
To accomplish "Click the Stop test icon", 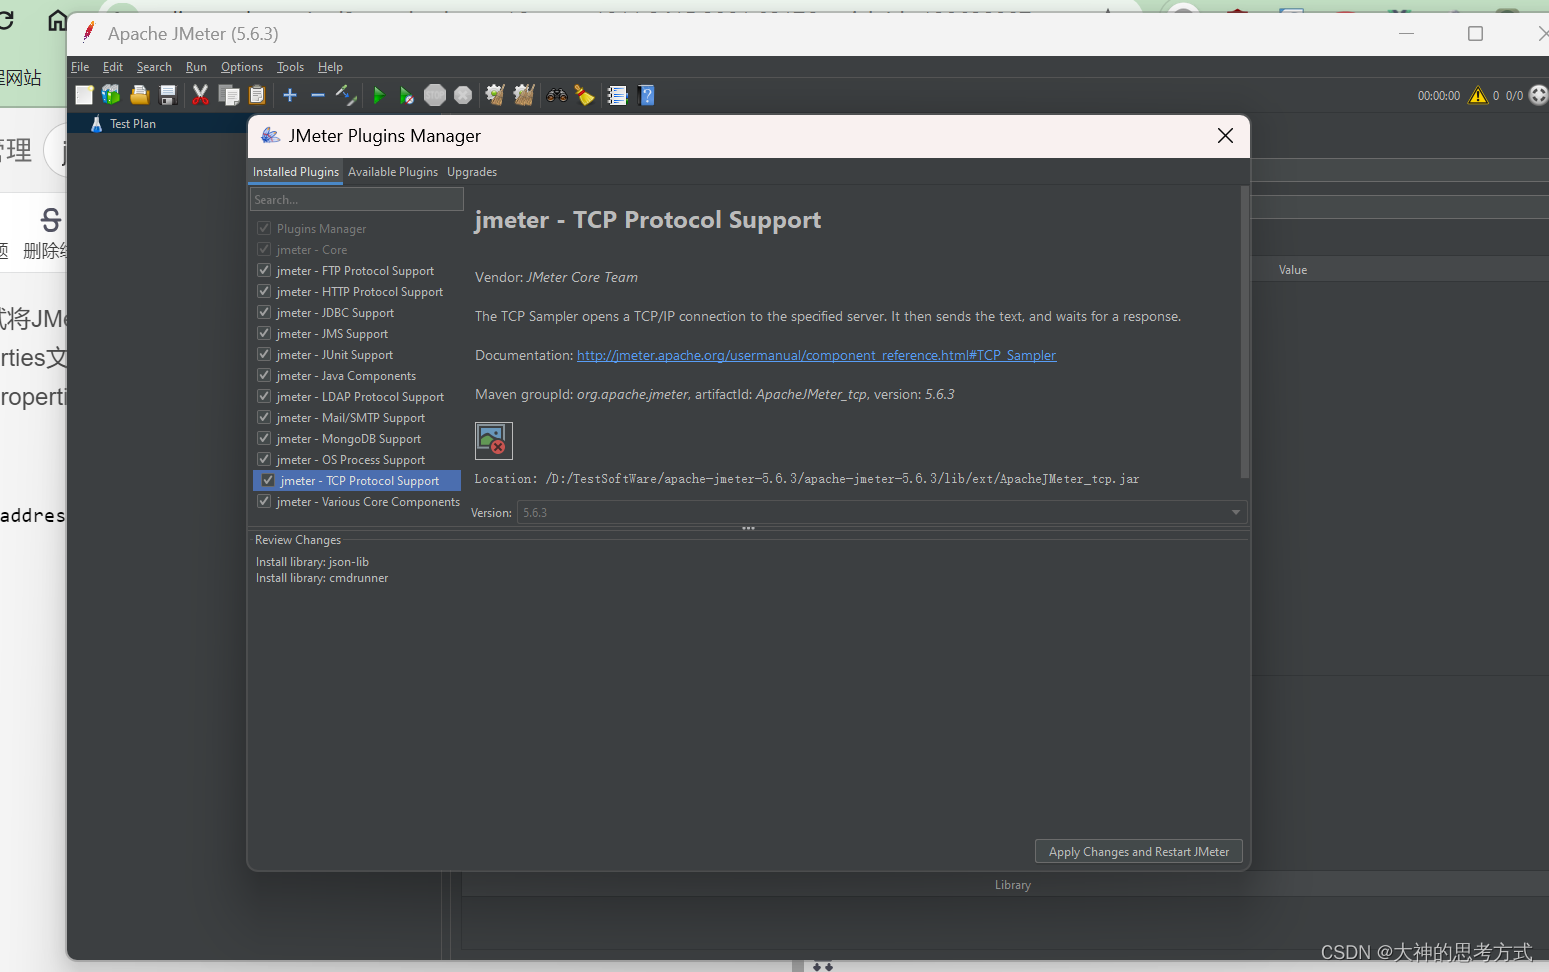I will tap(435, 95).
